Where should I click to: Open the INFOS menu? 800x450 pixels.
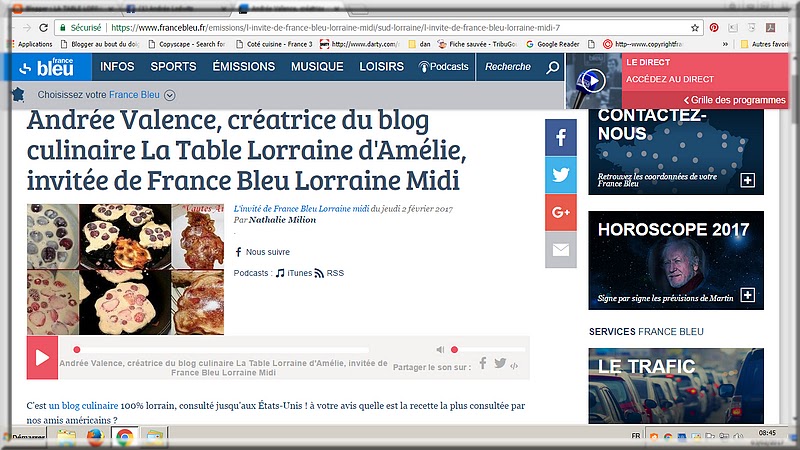[117, 67]
